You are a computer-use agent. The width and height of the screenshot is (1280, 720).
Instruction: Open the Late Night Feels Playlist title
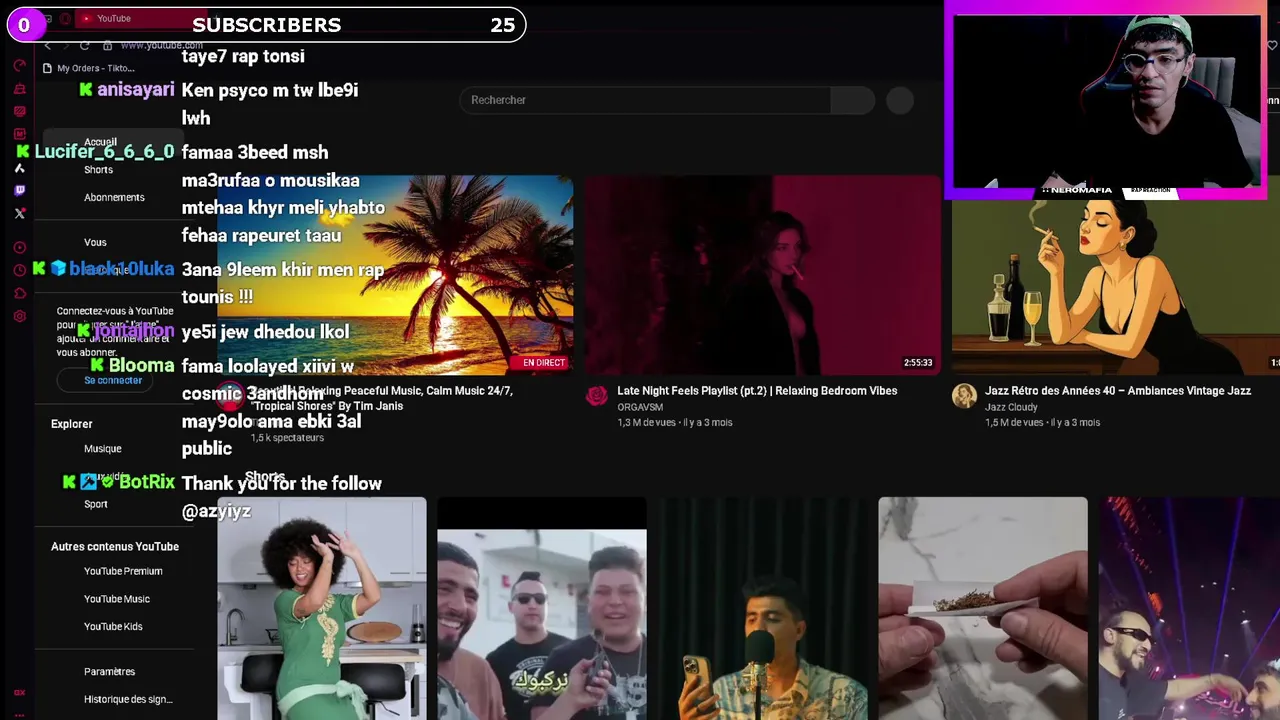click(x=757, y=391)
